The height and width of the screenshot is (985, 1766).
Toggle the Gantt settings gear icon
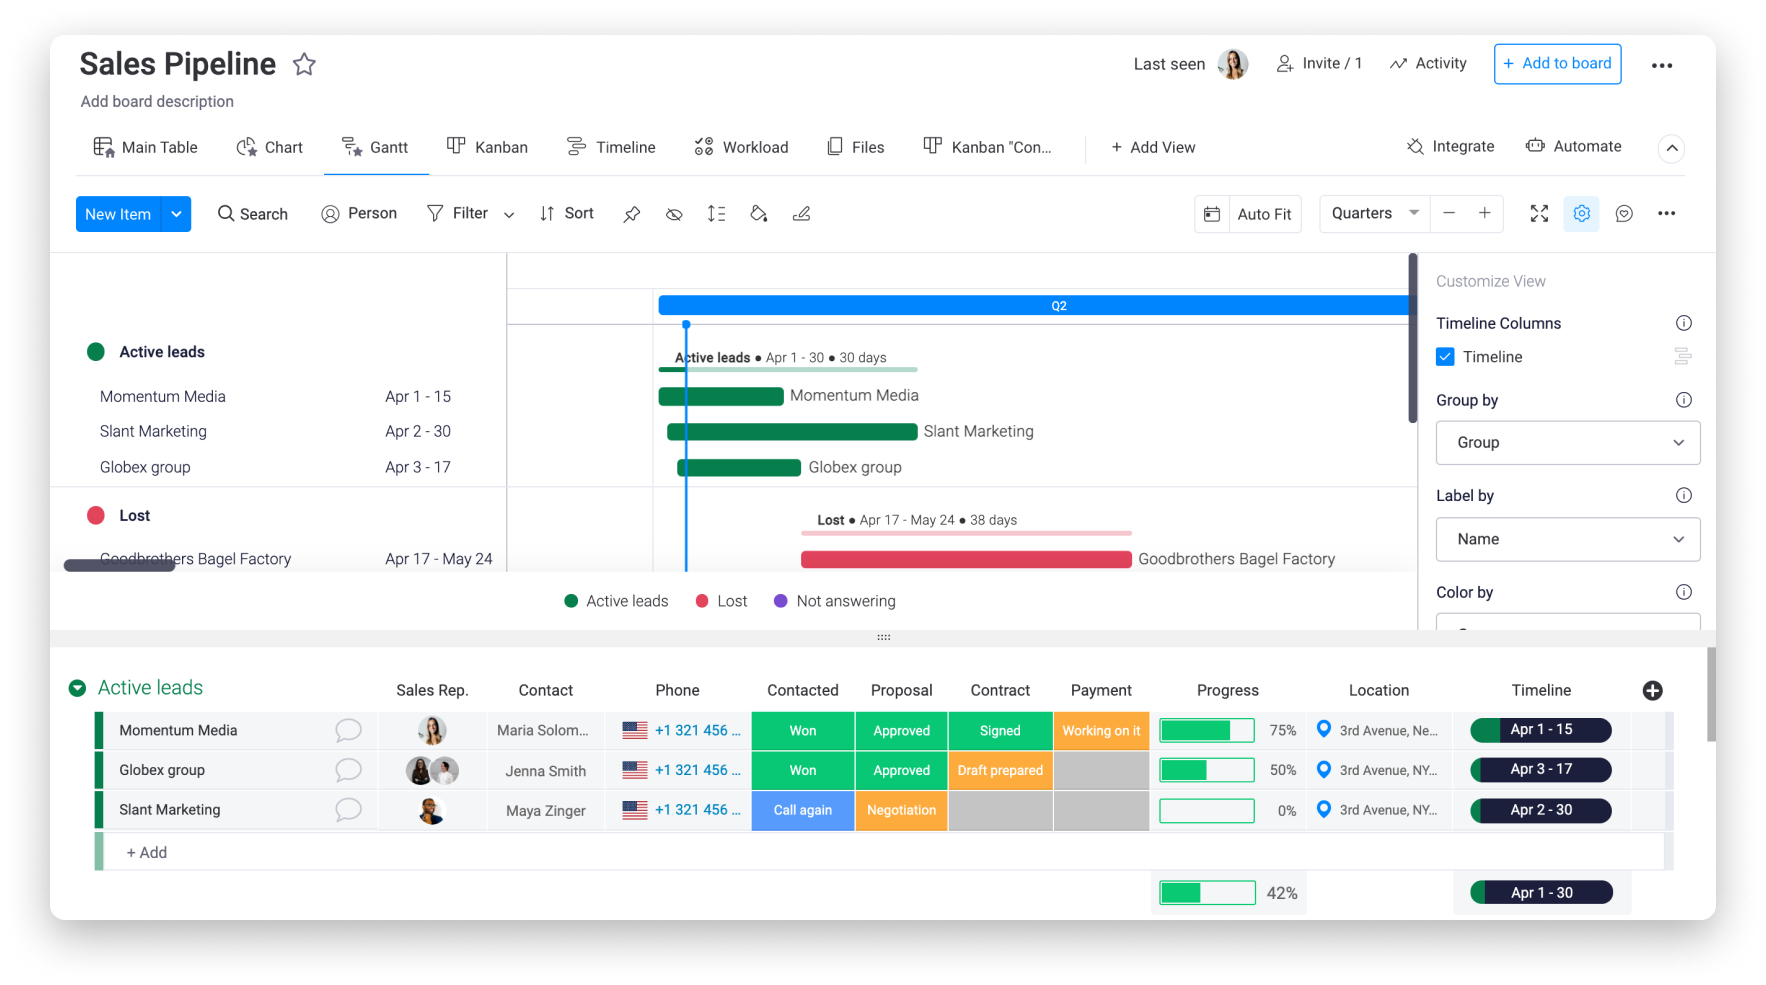click(x=1581, y=213)
